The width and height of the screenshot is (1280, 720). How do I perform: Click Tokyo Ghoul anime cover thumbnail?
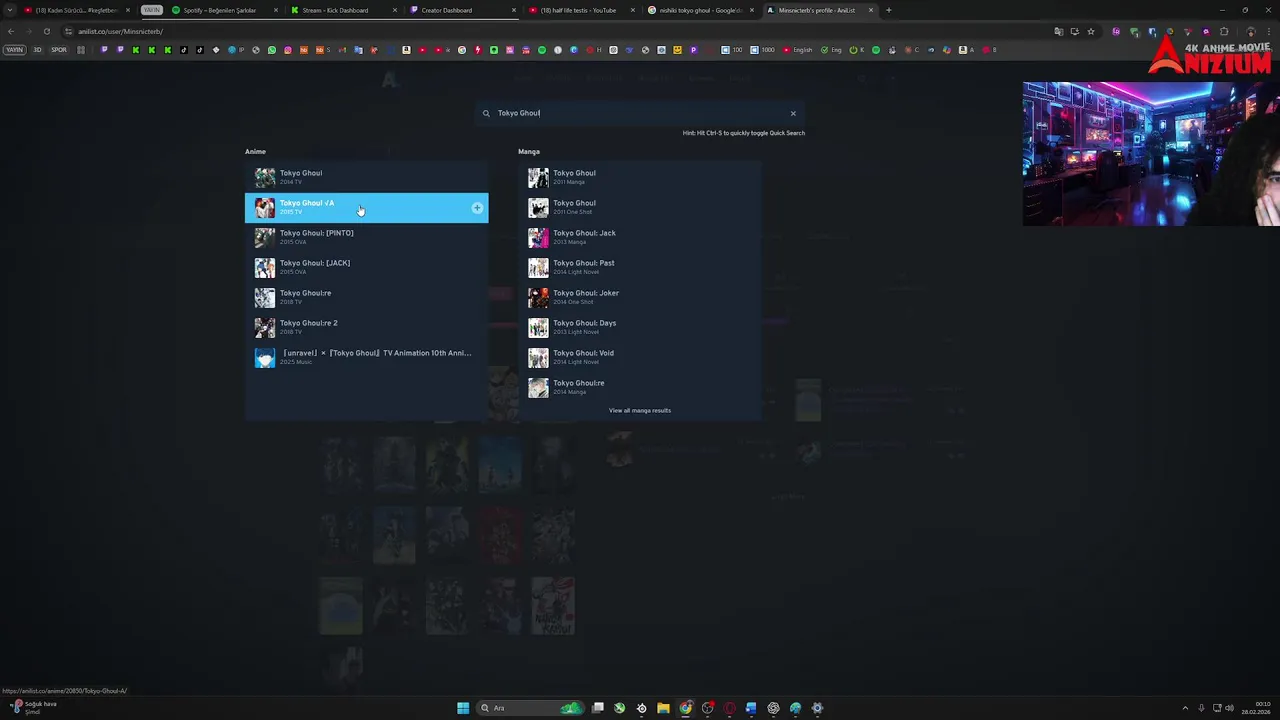pyautogui.click(x=264, y=177)
